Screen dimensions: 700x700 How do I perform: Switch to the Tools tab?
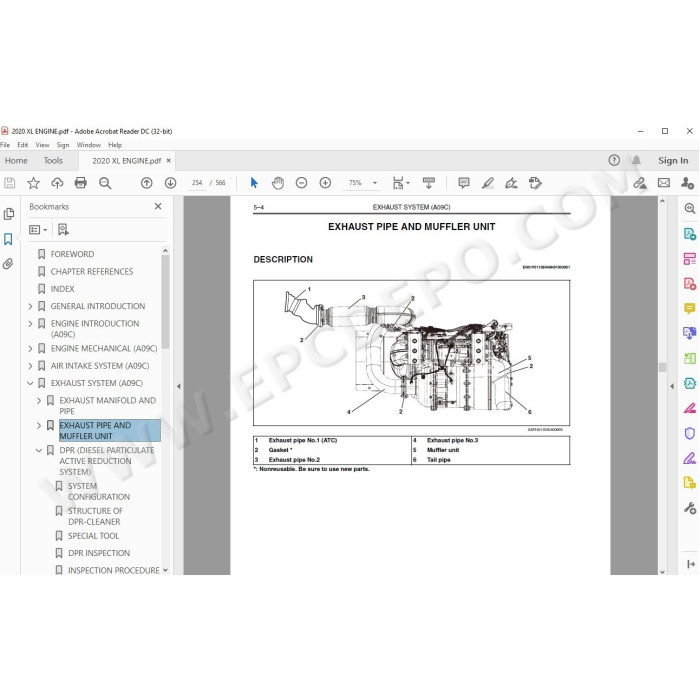[x=53, y=161]
